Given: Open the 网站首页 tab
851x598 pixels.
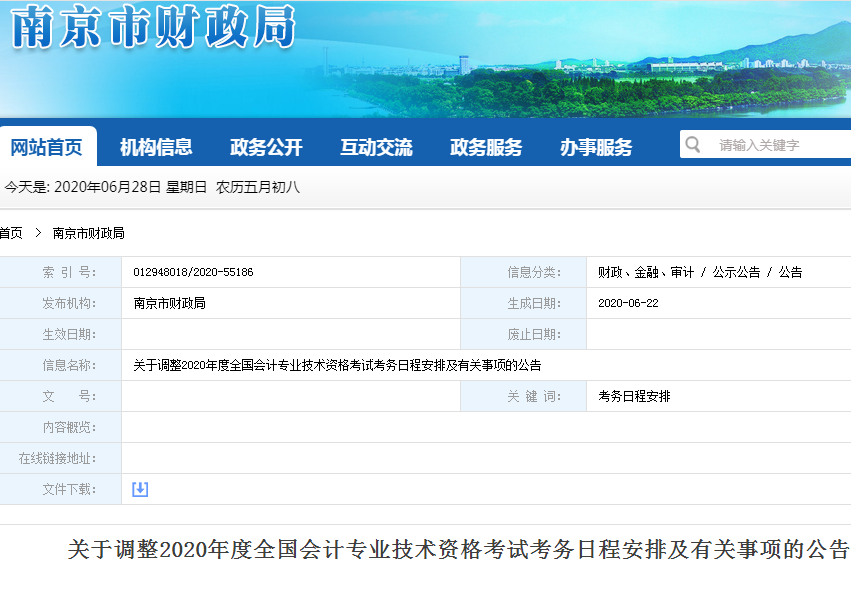Looking at the screenshot, I should point(47,147).
